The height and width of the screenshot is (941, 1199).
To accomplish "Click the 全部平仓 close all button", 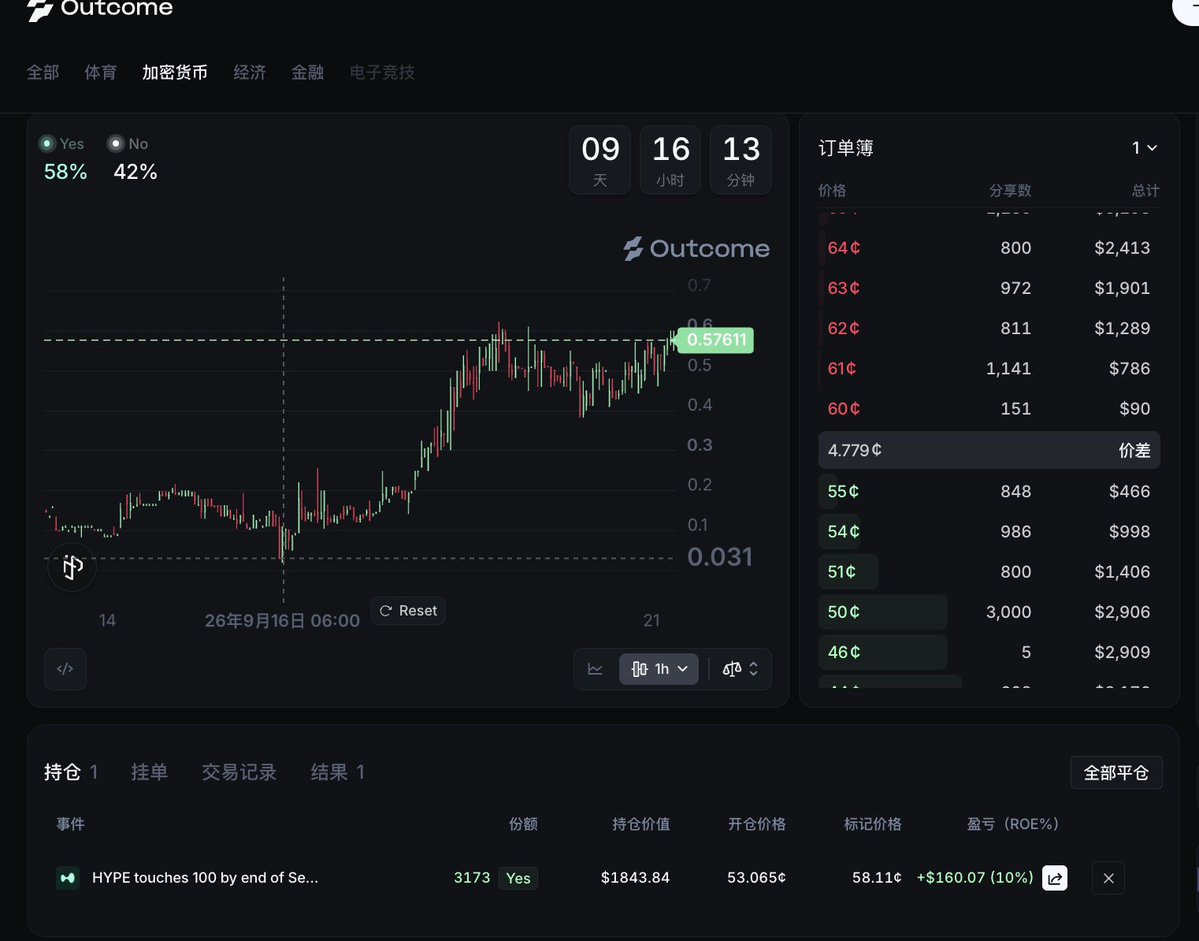I will click(x=1116, y=773).
